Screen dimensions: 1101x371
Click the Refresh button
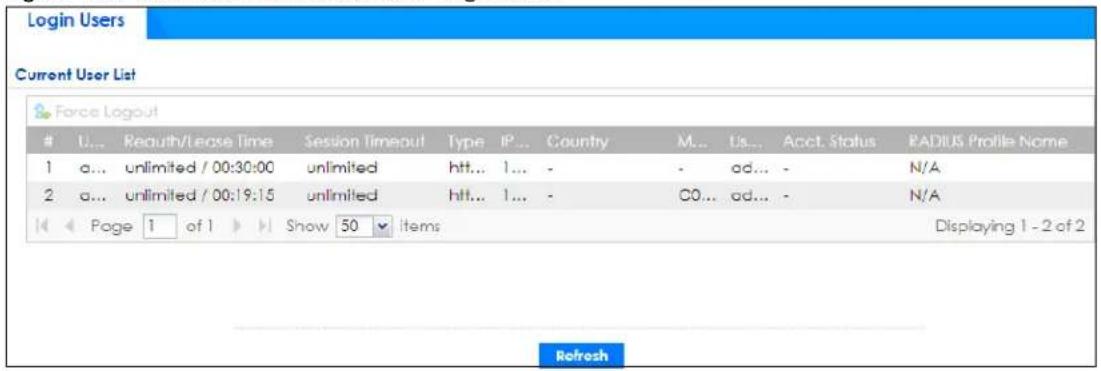point(581,356)
